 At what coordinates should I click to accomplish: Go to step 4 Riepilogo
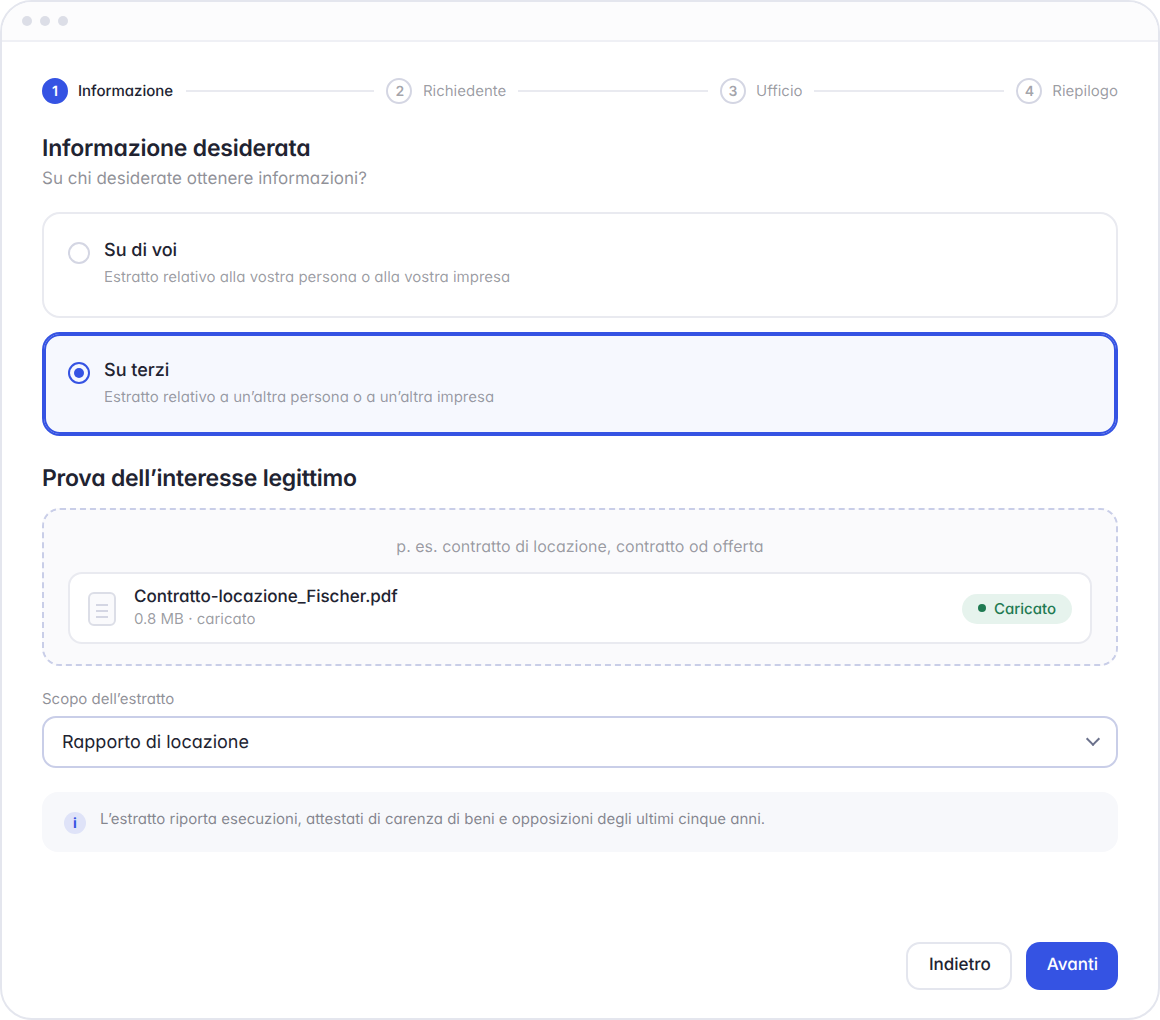click(x=1067, y=91)
